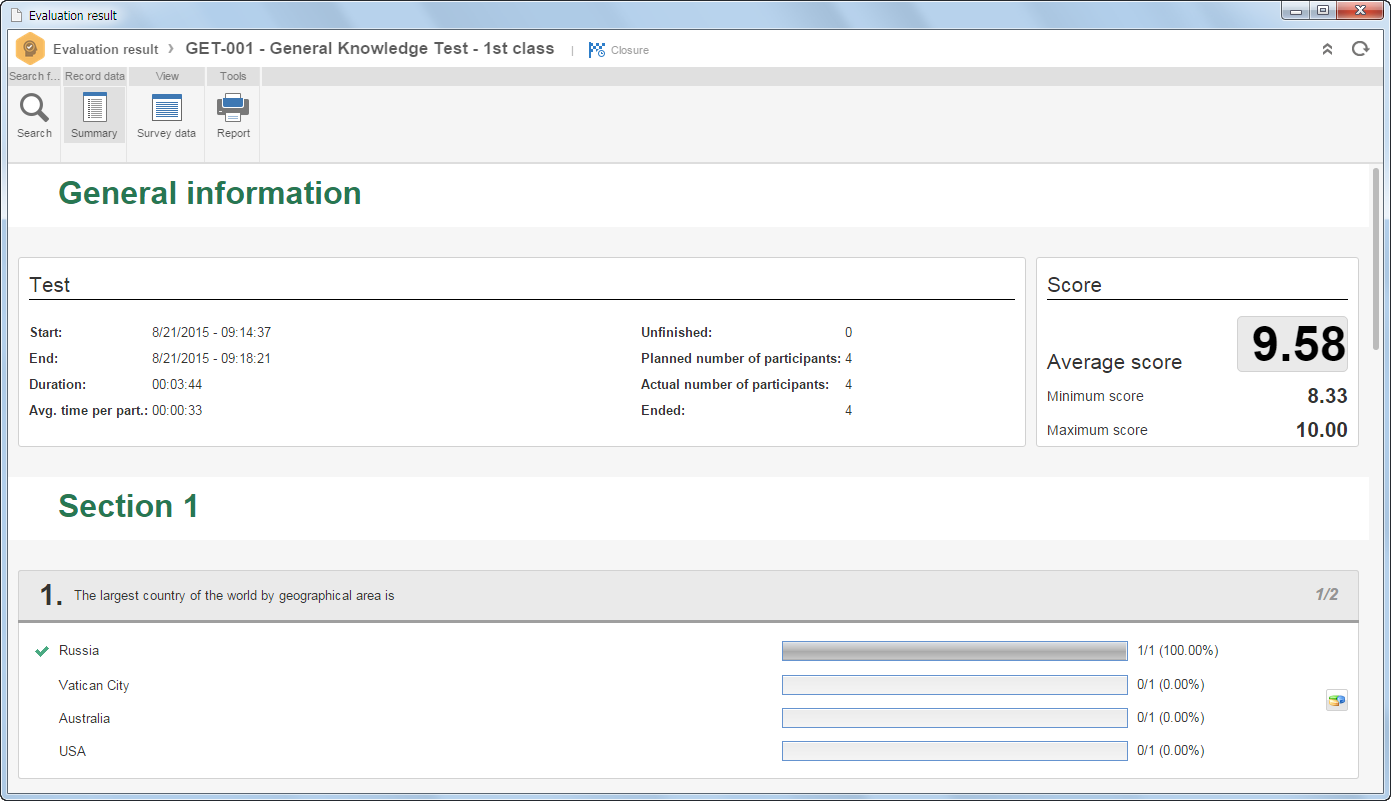Click the Evaluation result hexagon logo
1391x801 pixels.
(30, 48)
